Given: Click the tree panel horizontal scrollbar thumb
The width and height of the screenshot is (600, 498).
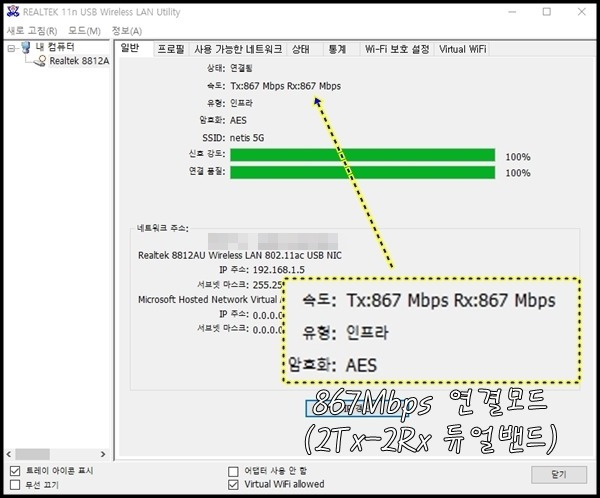Looking at the screenshot, I should click(x=33, y=454).
